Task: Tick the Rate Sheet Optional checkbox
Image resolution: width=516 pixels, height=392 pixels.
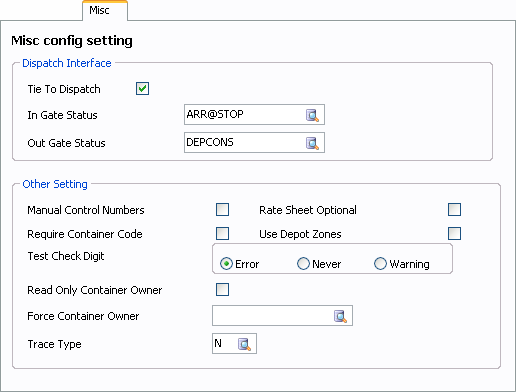Action: tap(454, 210)
